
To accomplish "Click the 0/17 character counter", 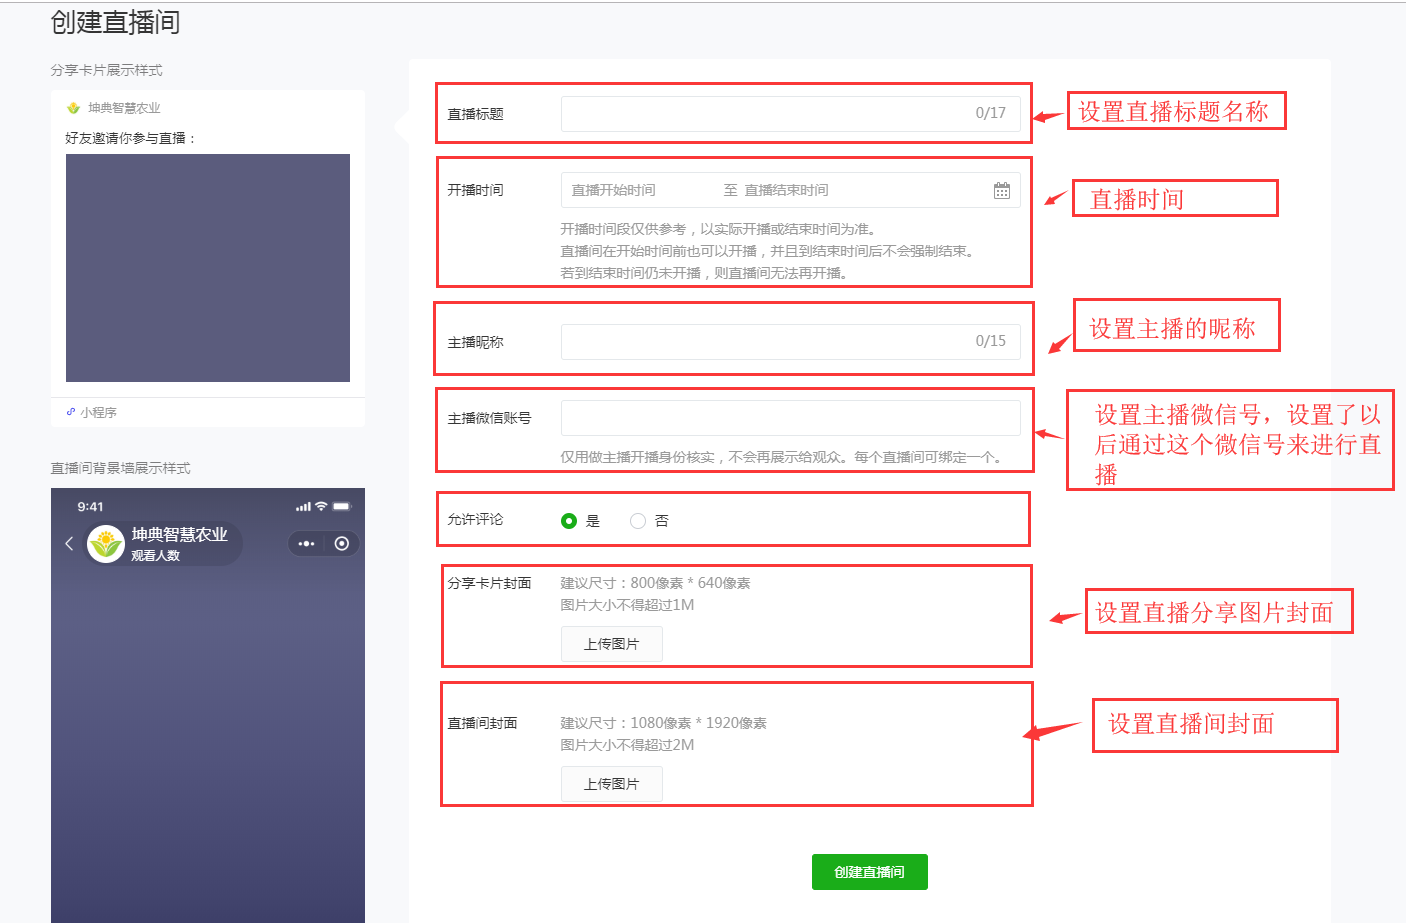I will click(991, 113).
